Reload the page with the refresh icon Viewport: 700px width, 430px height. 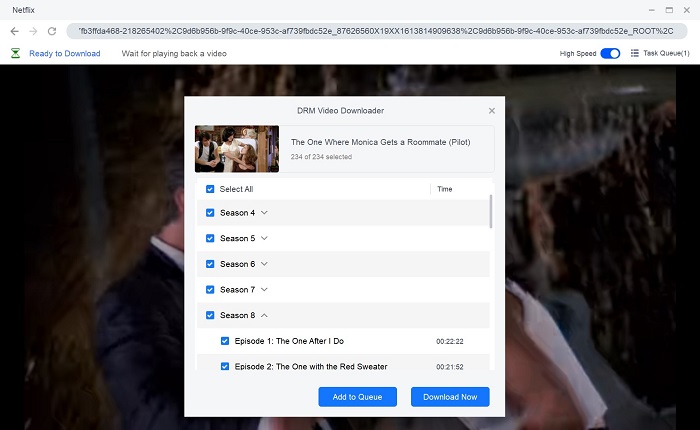52,31
